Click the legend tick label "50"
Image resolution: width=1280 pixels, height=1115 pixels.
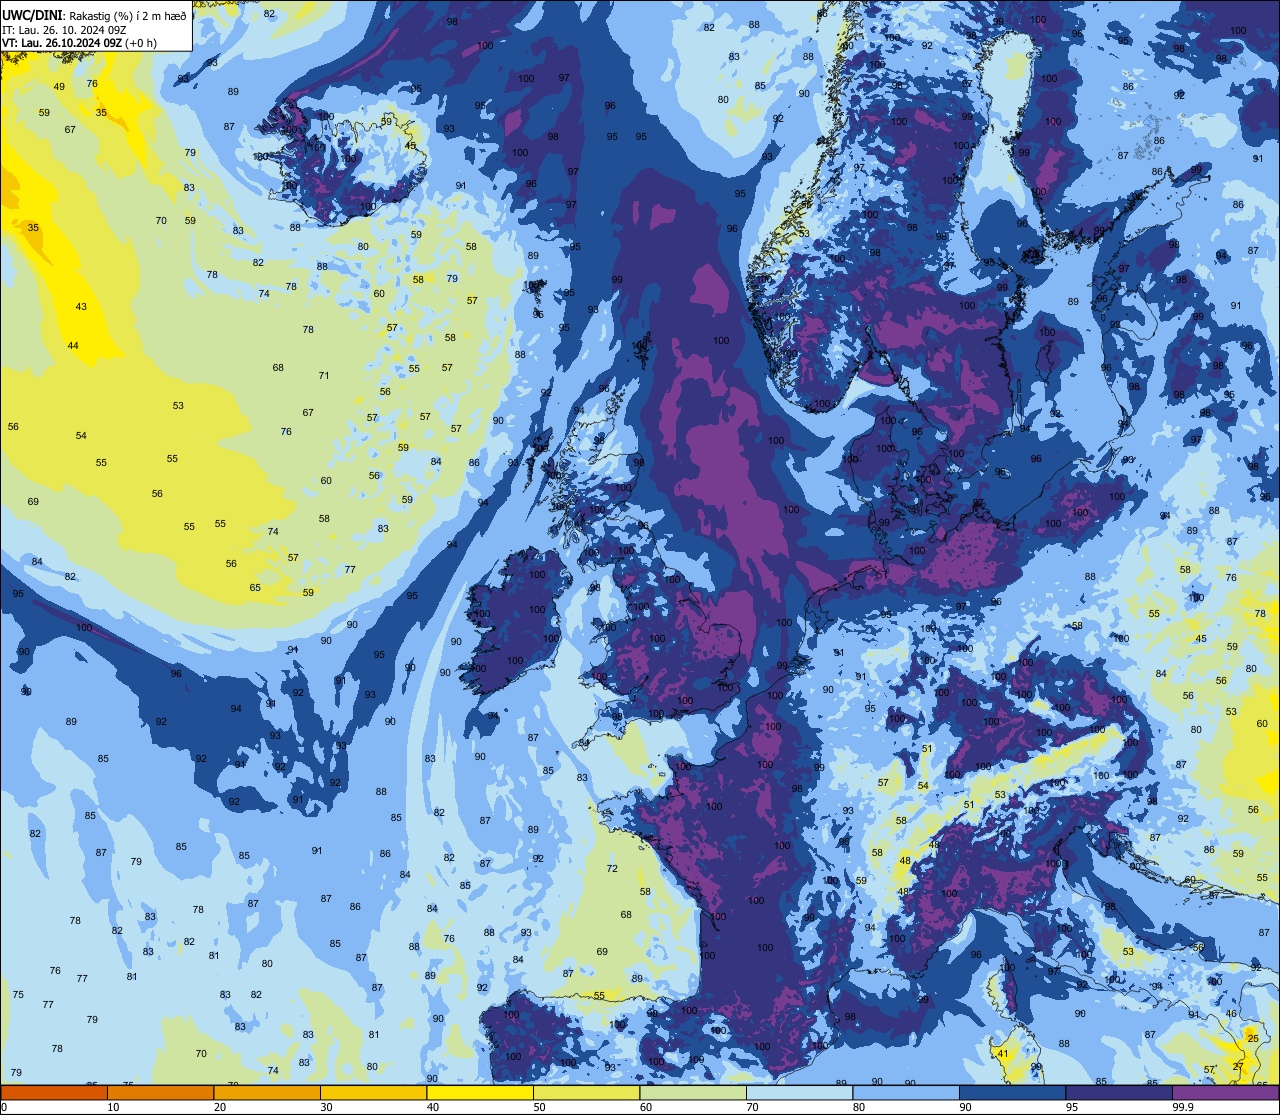[x=539, y=1106]
